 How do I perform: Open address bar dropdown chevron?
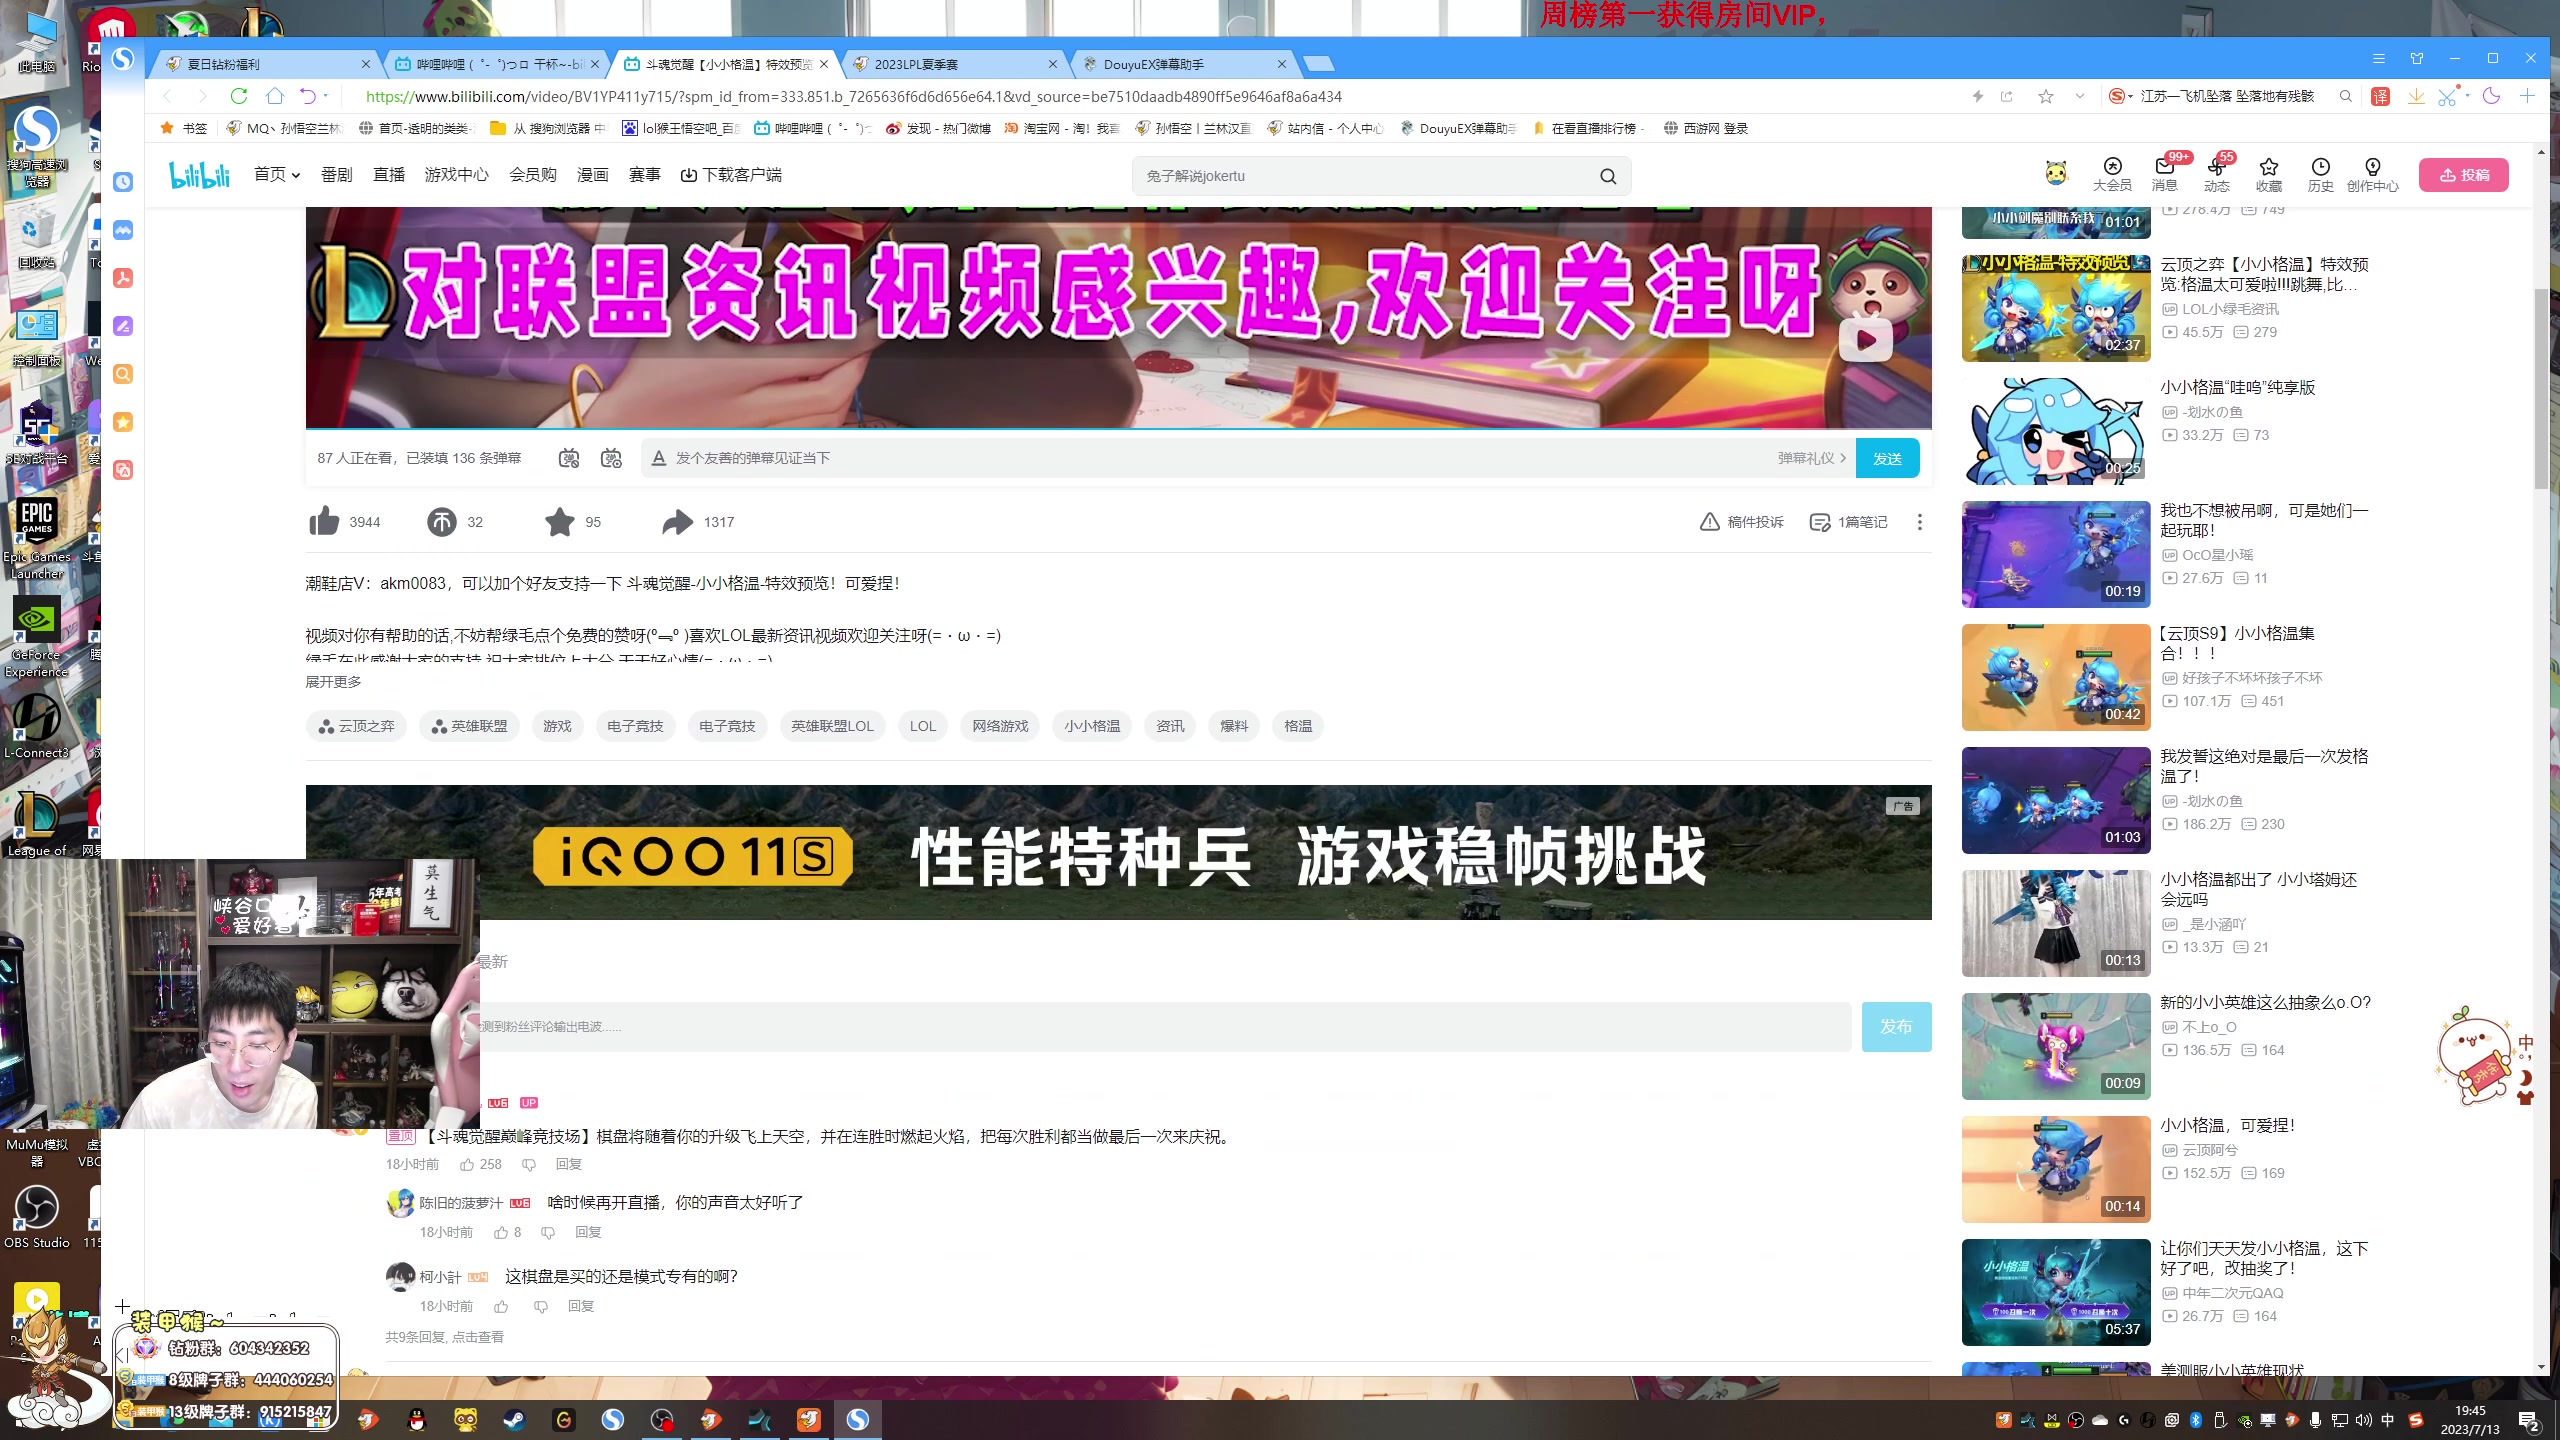2080,96
